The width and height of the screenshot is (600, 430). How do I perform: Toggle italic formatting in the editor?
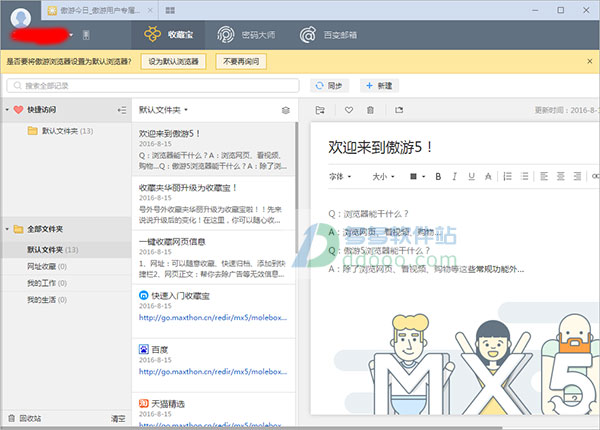click(x=454, y=176)
